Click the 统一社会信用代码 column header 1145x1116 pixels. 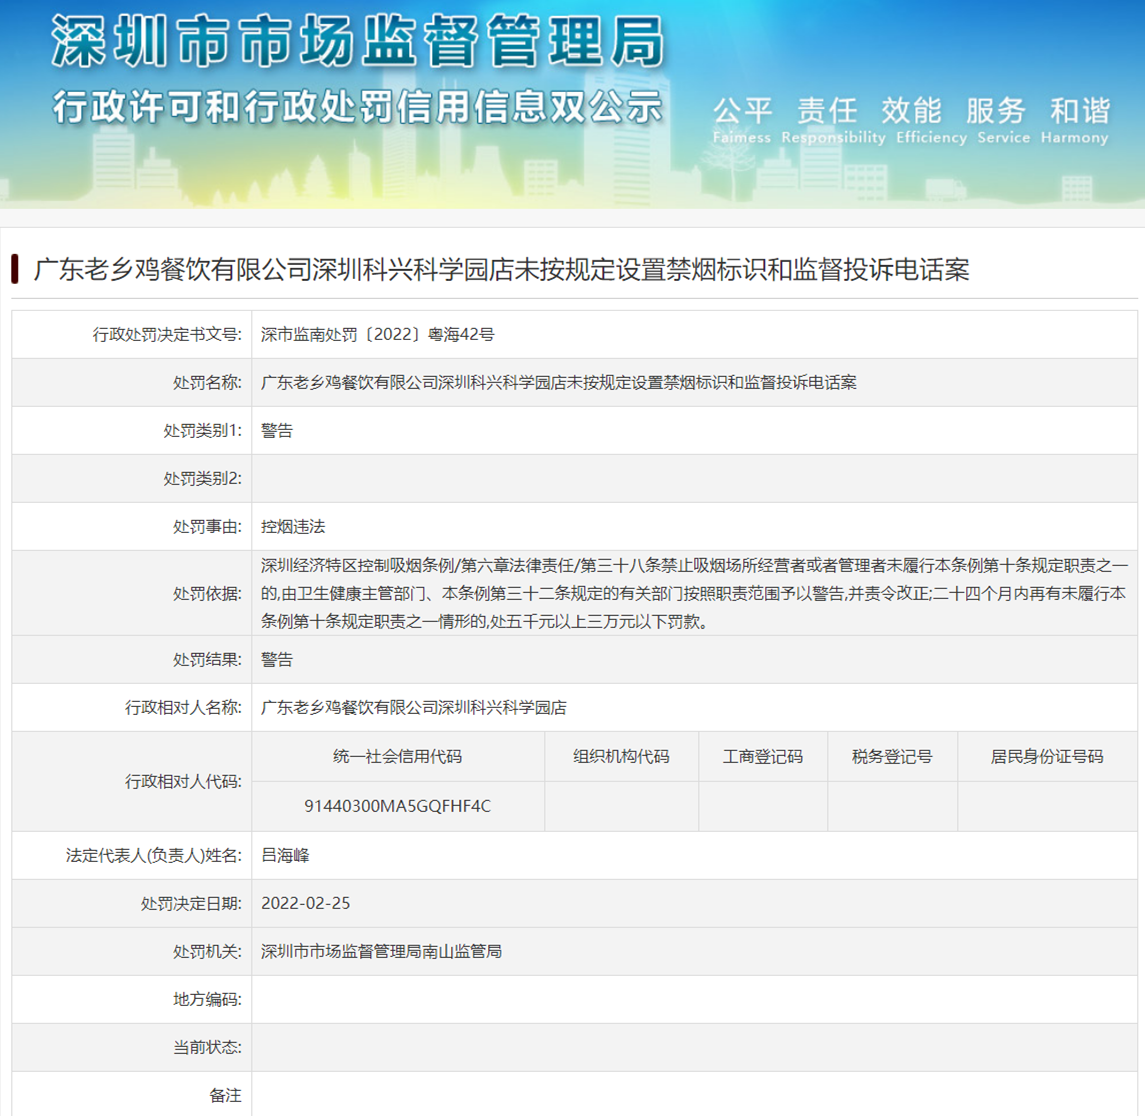pyautogui.click(x=397, y=757)
